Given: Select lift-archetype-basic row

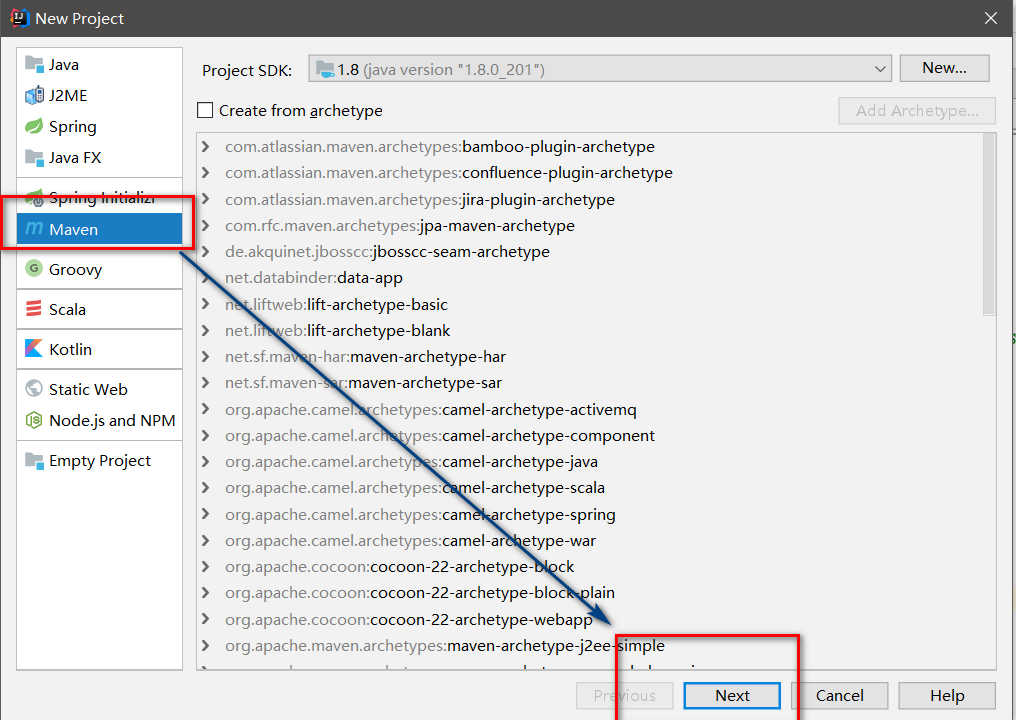Looking at the screenshot, I should [590, 304].
